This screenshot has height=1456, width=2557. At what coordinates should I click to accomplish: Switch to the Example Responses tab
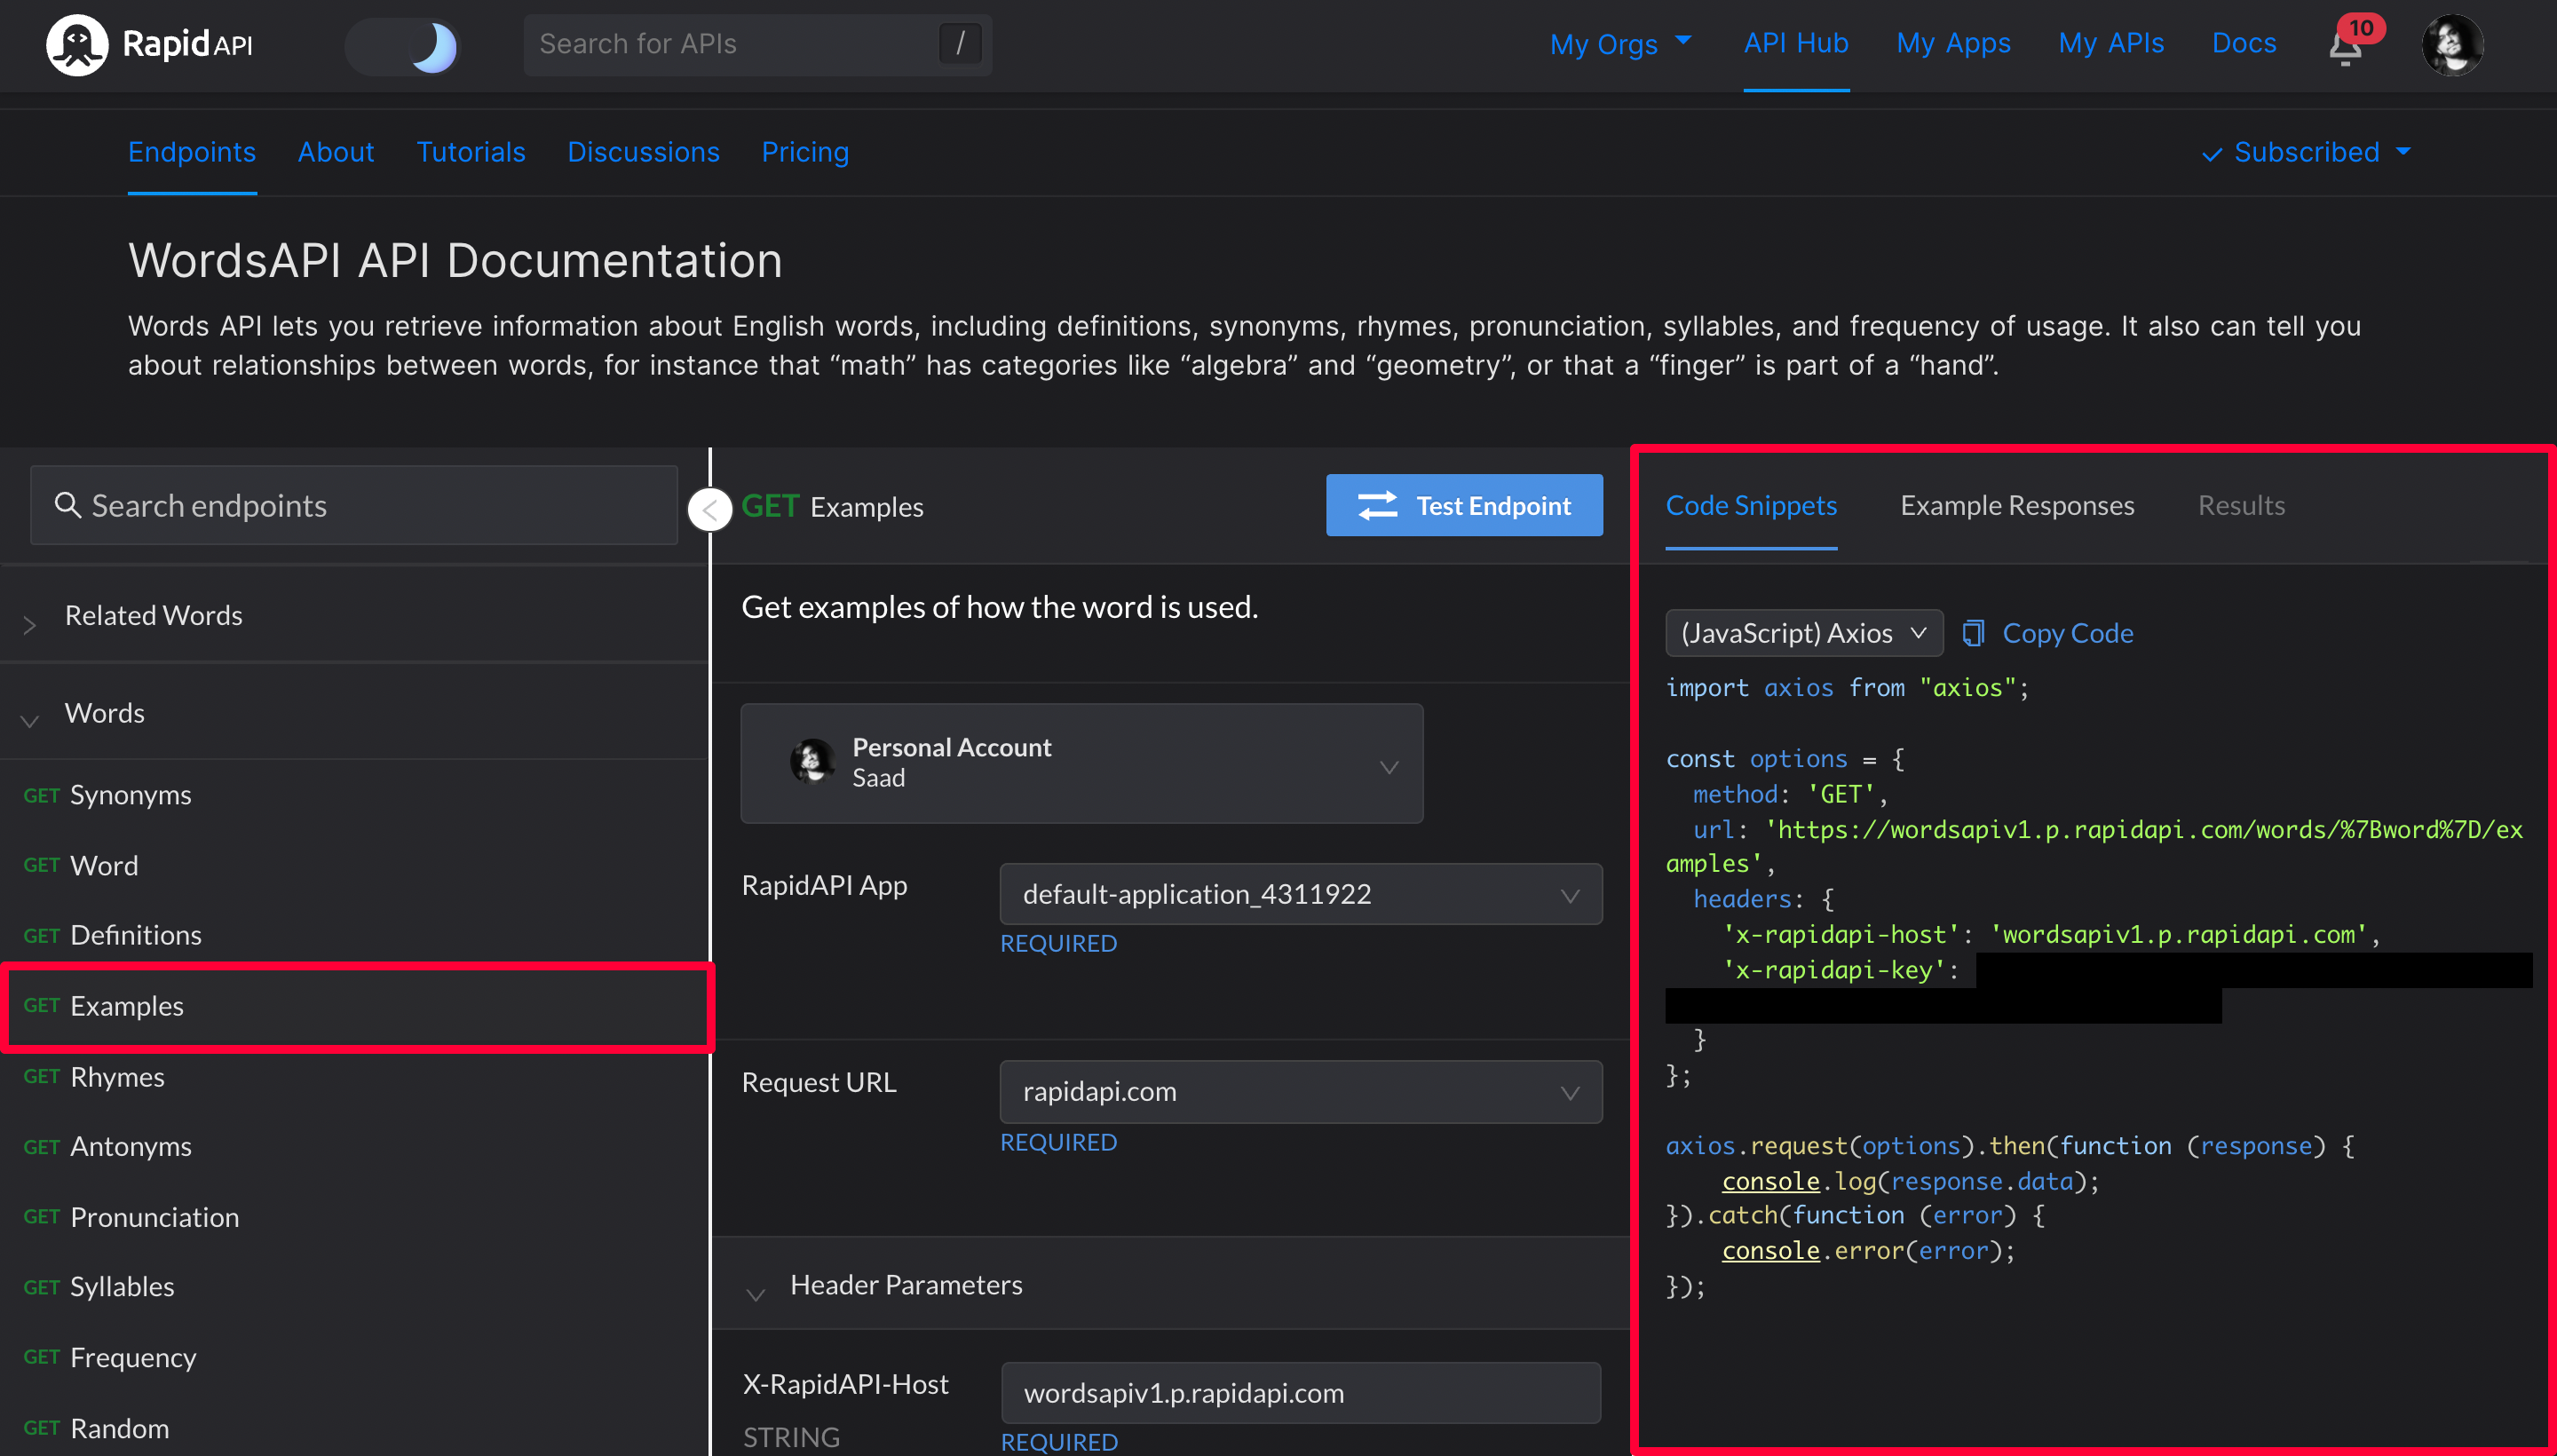click(2016, 505)
